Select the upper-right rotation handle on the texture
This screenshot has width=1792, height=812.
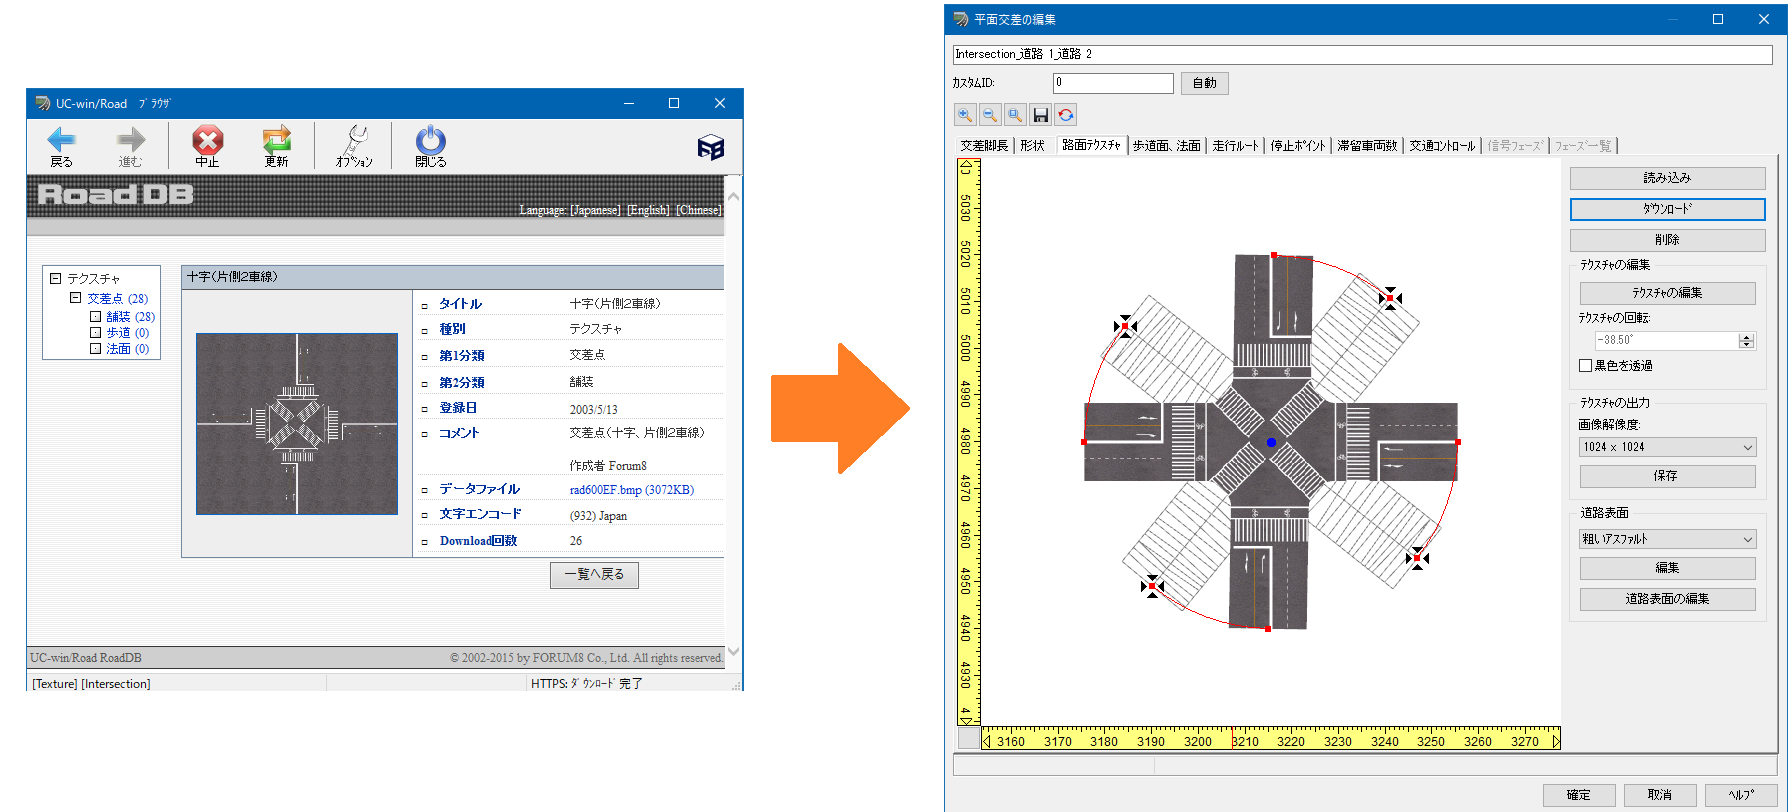pos(1390,298)
